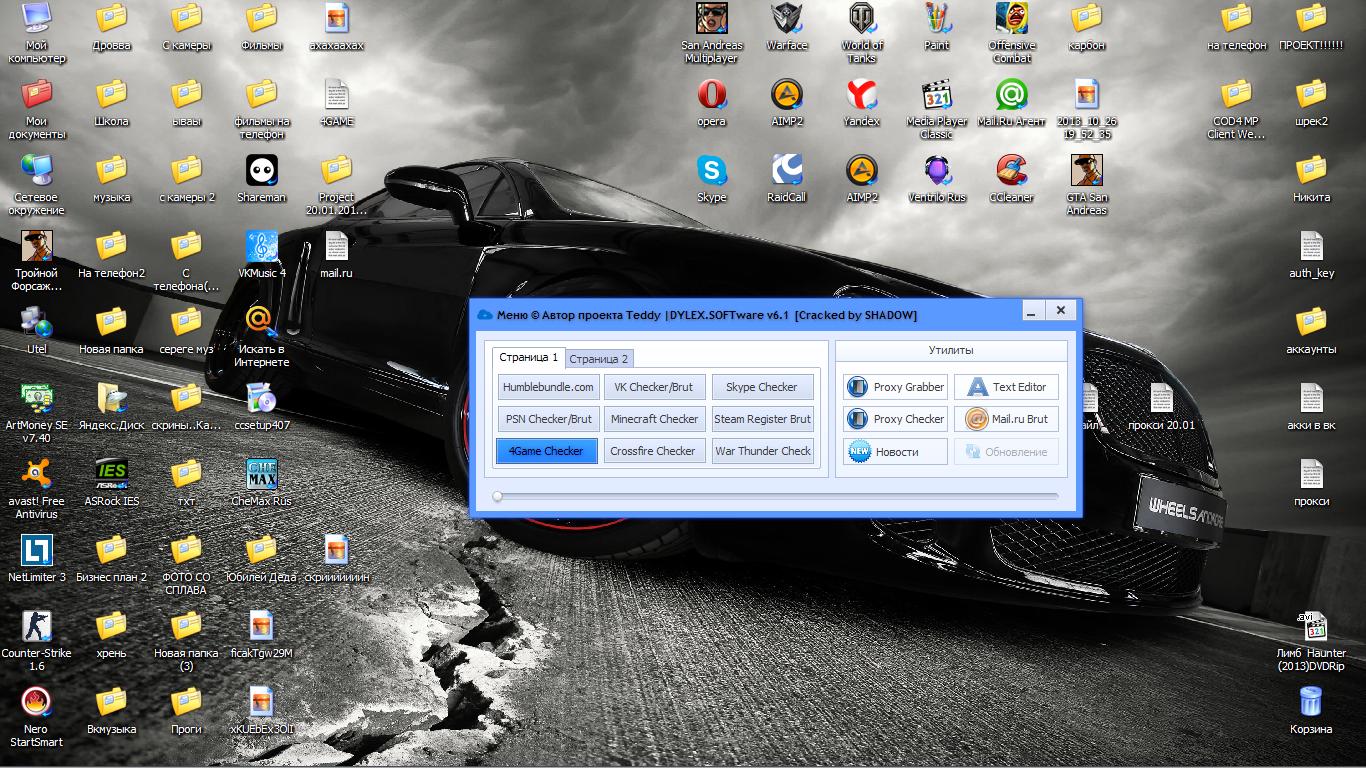Launch the VK Checker/Brut tool
Screen dimensions: 1366x768
[654, 387]
